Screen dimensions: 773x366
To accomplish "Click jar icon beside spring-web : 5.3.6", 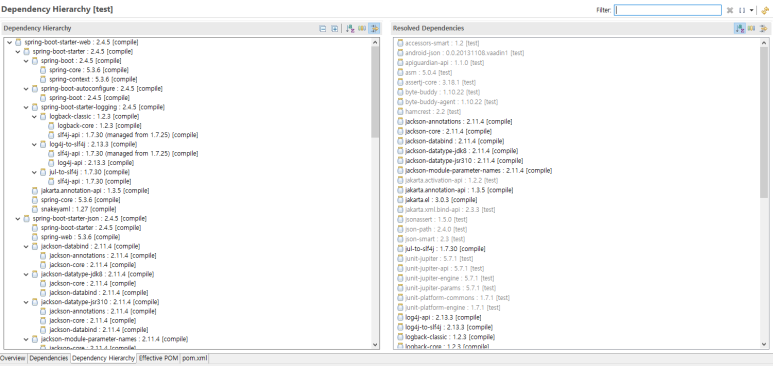I will pos(35,237).
